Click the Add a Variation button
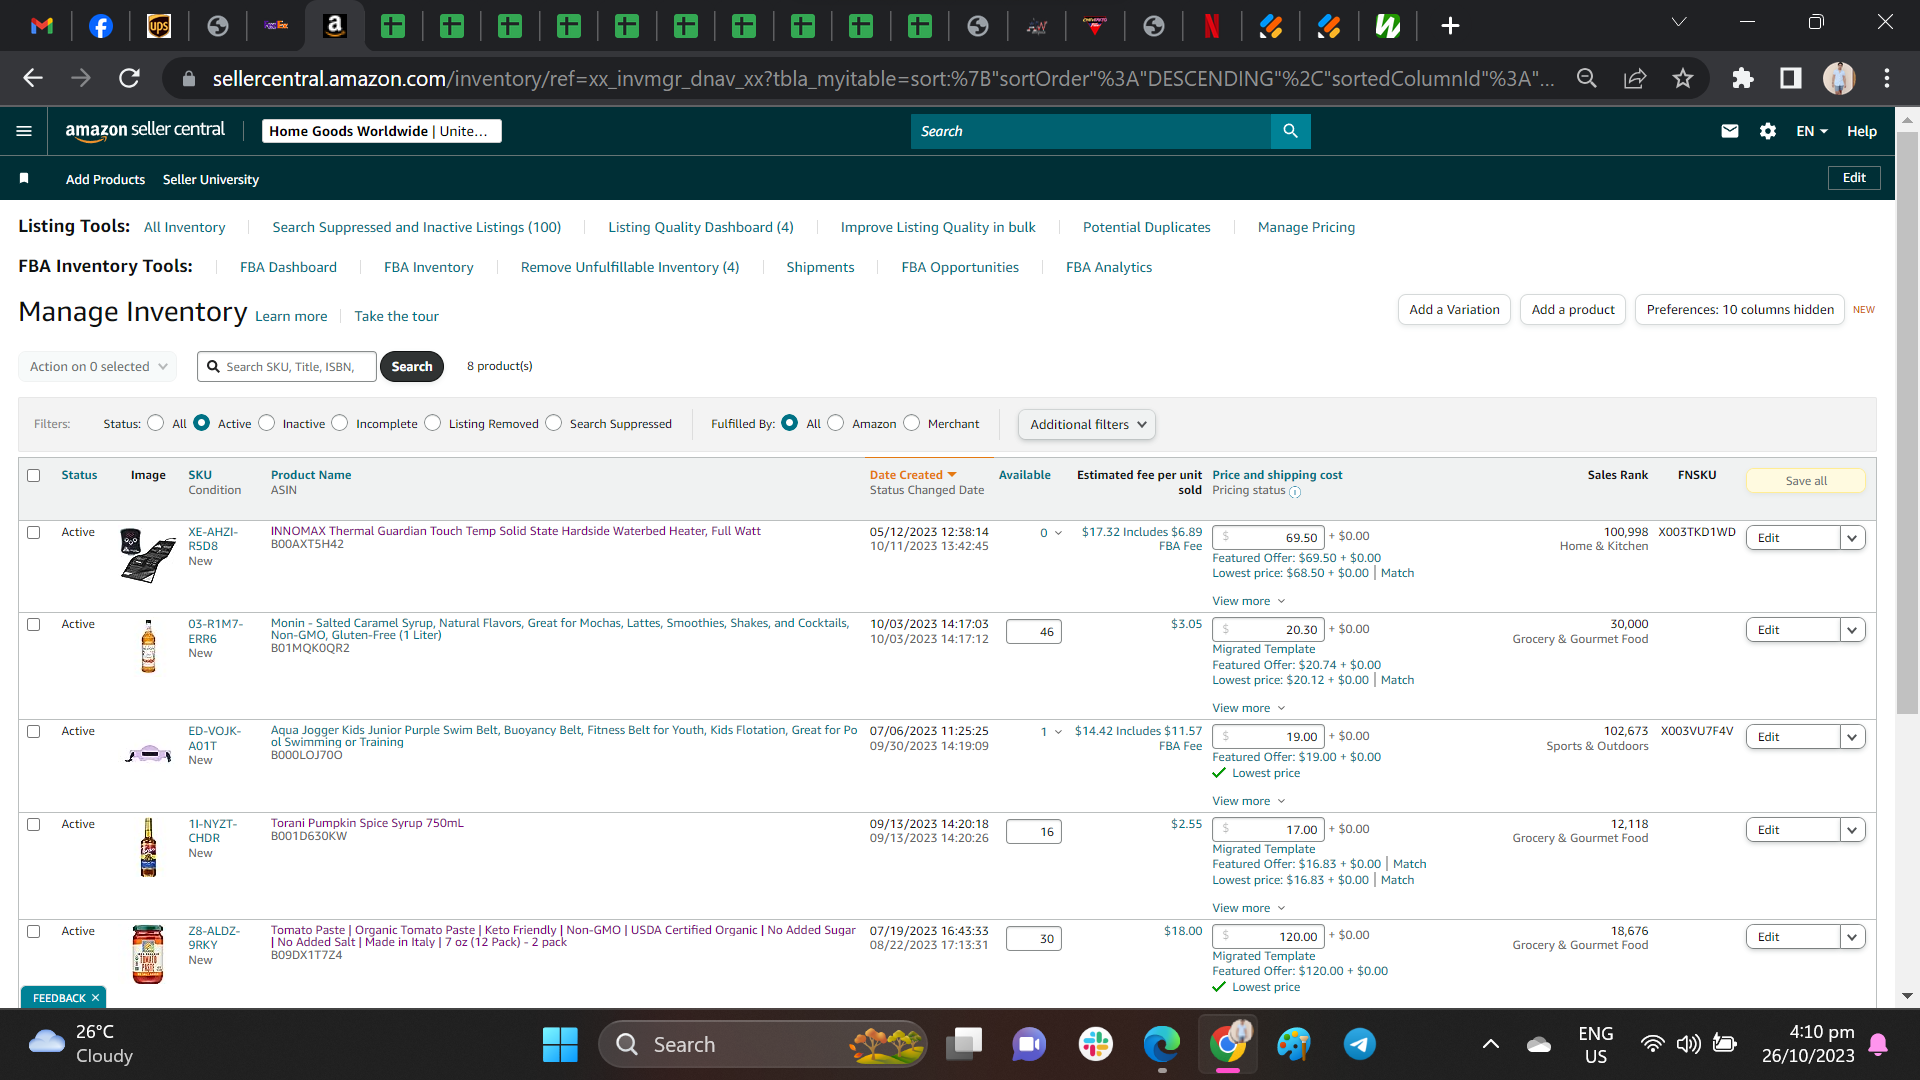The width and height of the screenshot is (1920, 1080). coord(1454,310)
